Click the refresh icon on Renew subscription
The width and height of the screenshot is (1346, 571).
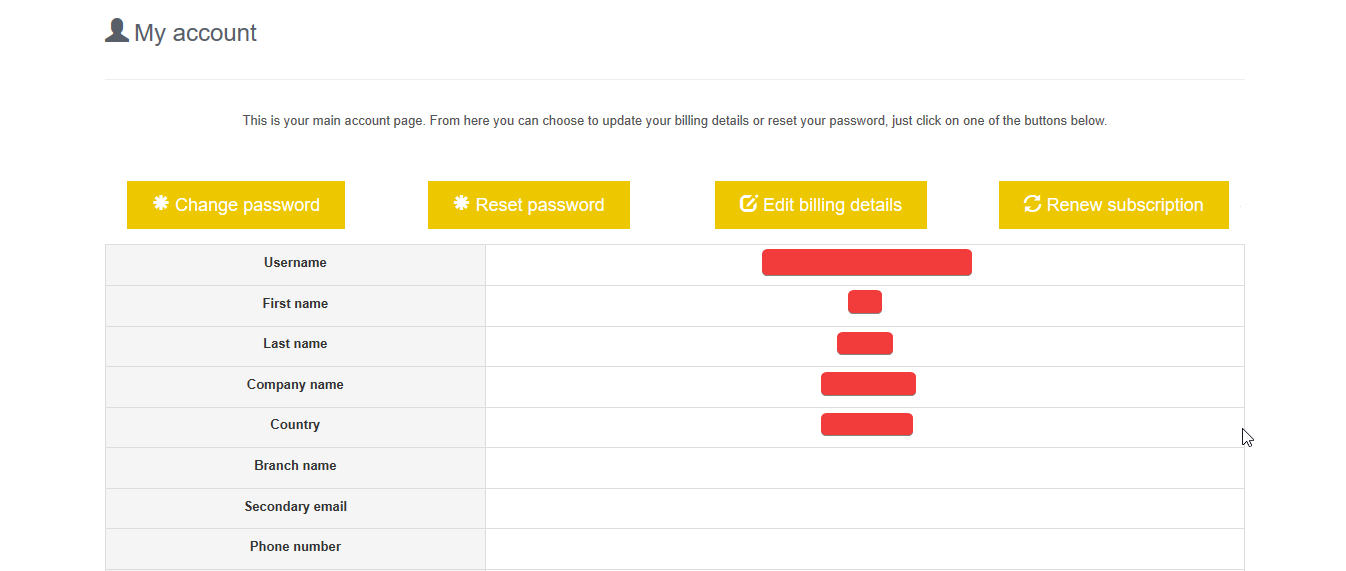1033,203
